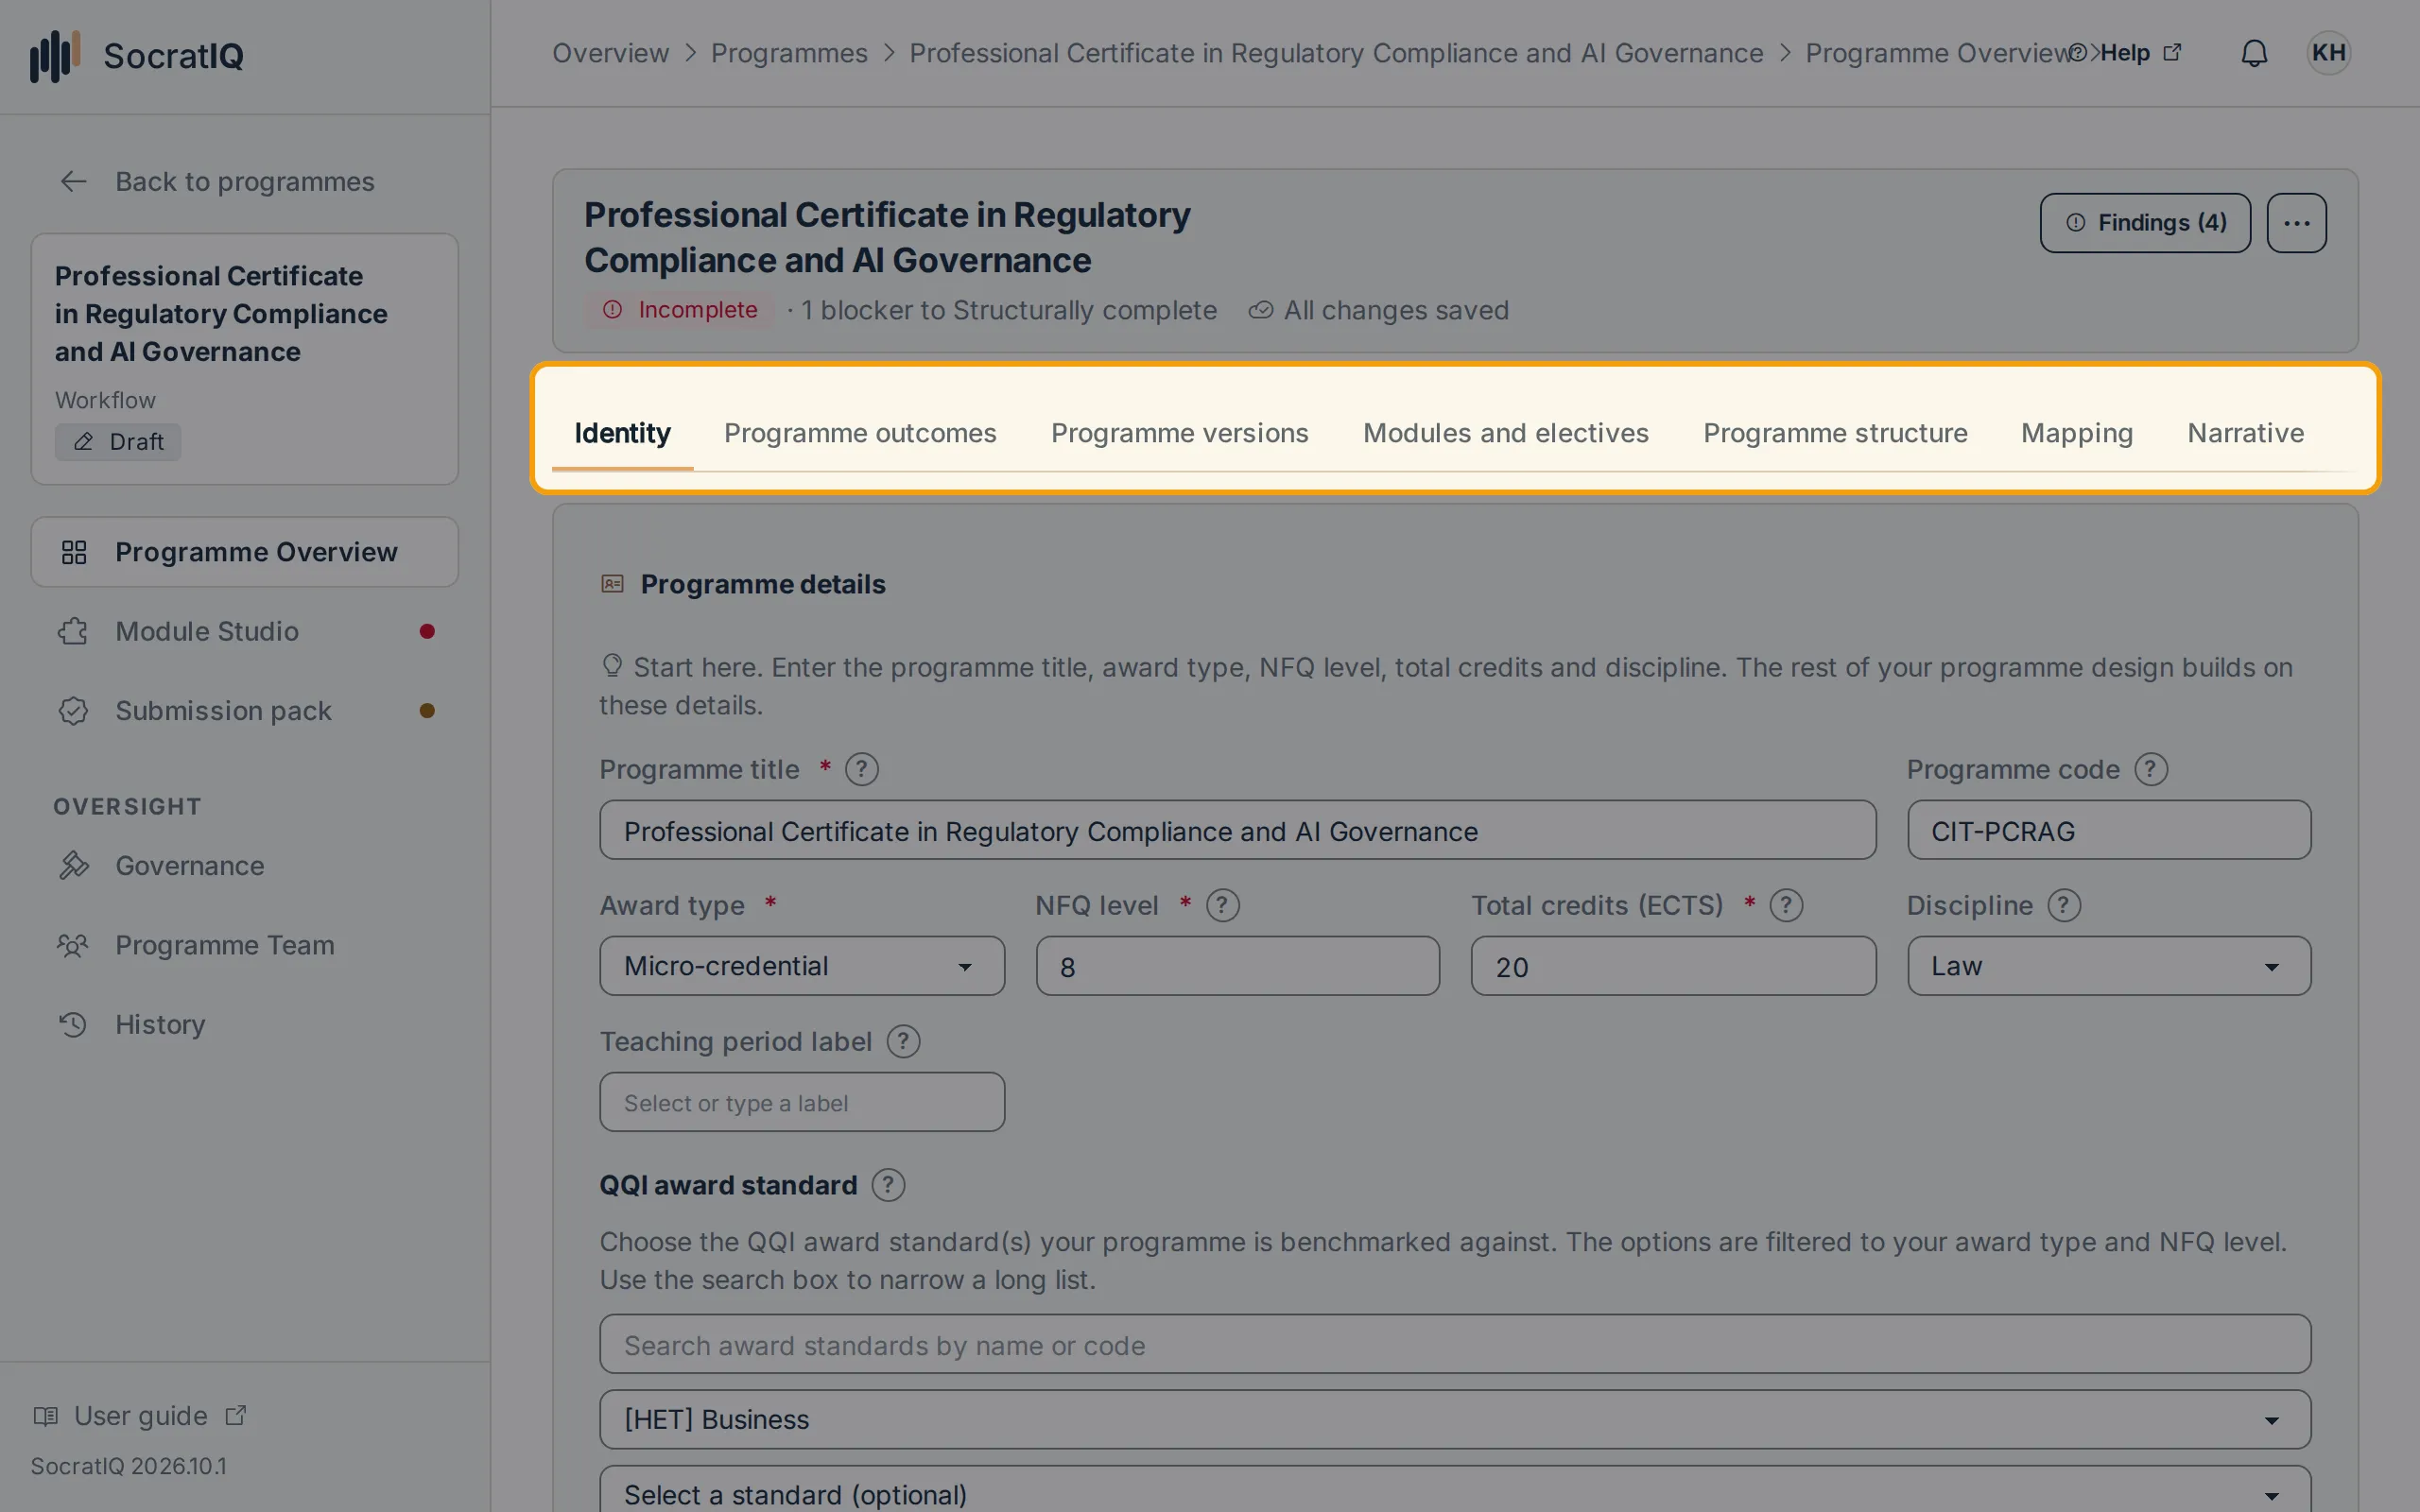2420x1512 pixels.
Task: Click the Programme code help icon
Action: coord(2151,769)
